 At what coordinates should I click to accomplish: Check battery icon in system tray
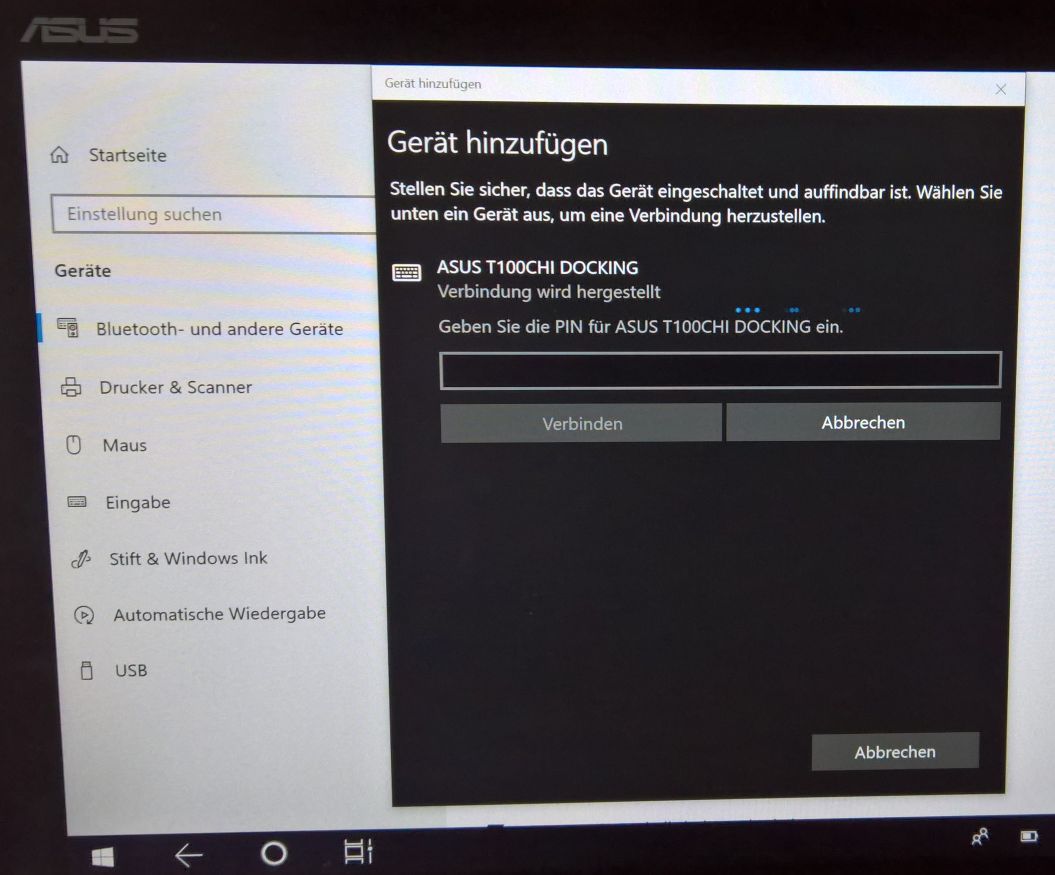1029,837
